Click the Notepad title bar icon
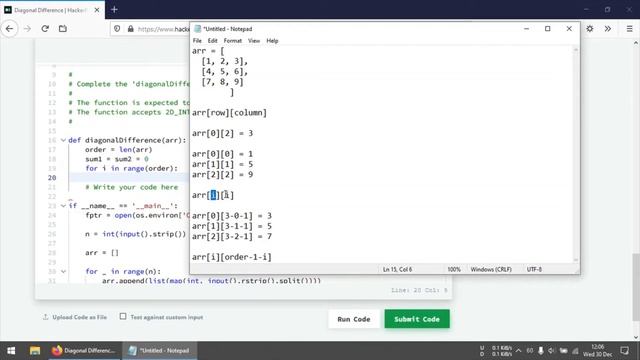Screen dimensions: 640x360 [198, 29]
